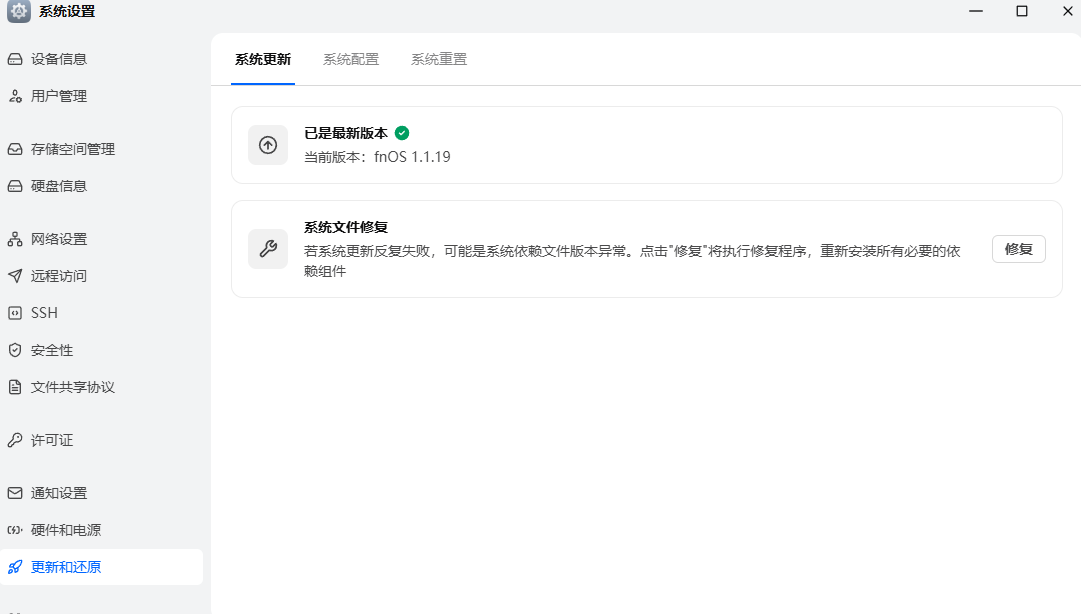Open the 系统重置 tab
This screenshot has width=1081, height=614.
(x=439, y=59)
